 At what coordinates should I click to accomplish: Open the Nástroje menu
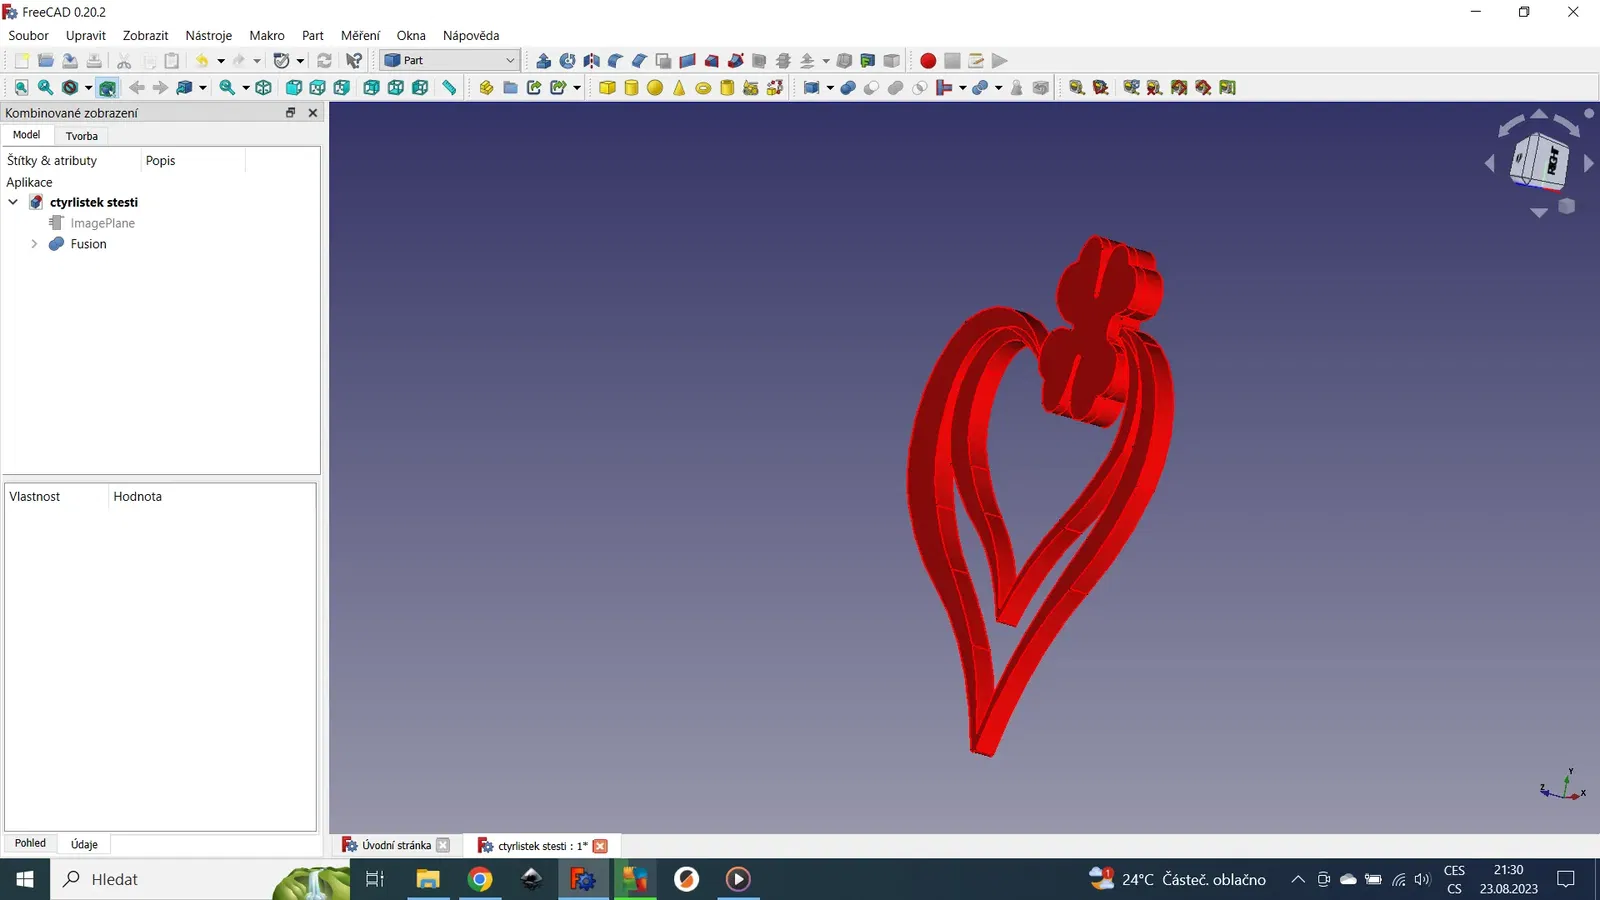click(208, 35)
